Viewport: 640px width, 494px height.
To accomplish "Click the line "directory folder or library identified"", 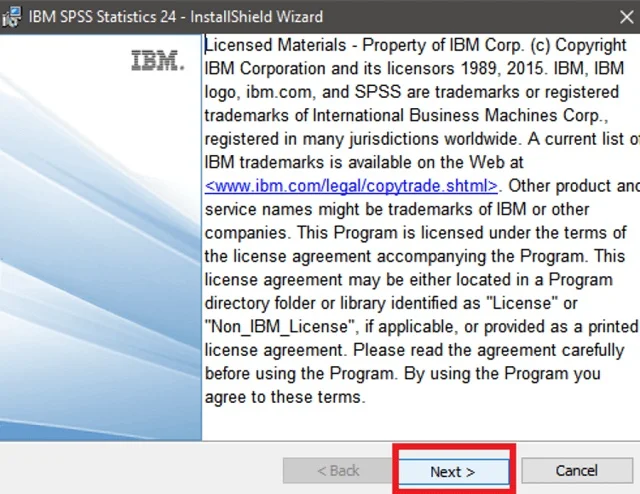I will (x=391, y=303).
